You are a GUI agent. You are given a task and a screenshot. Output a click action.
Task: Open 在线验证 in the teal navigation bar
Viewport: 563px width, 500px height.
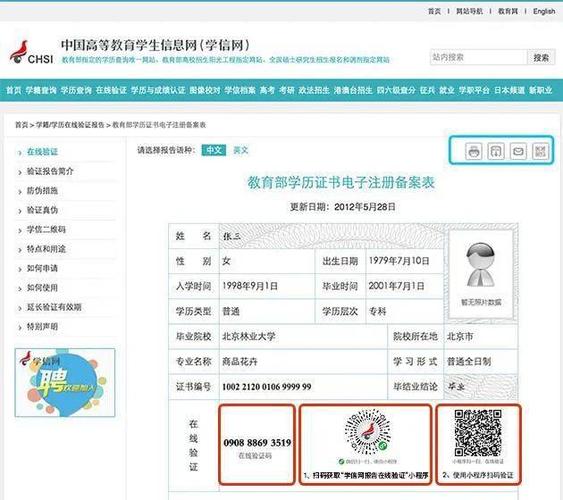pyautogui.click(x=111, y=90)
